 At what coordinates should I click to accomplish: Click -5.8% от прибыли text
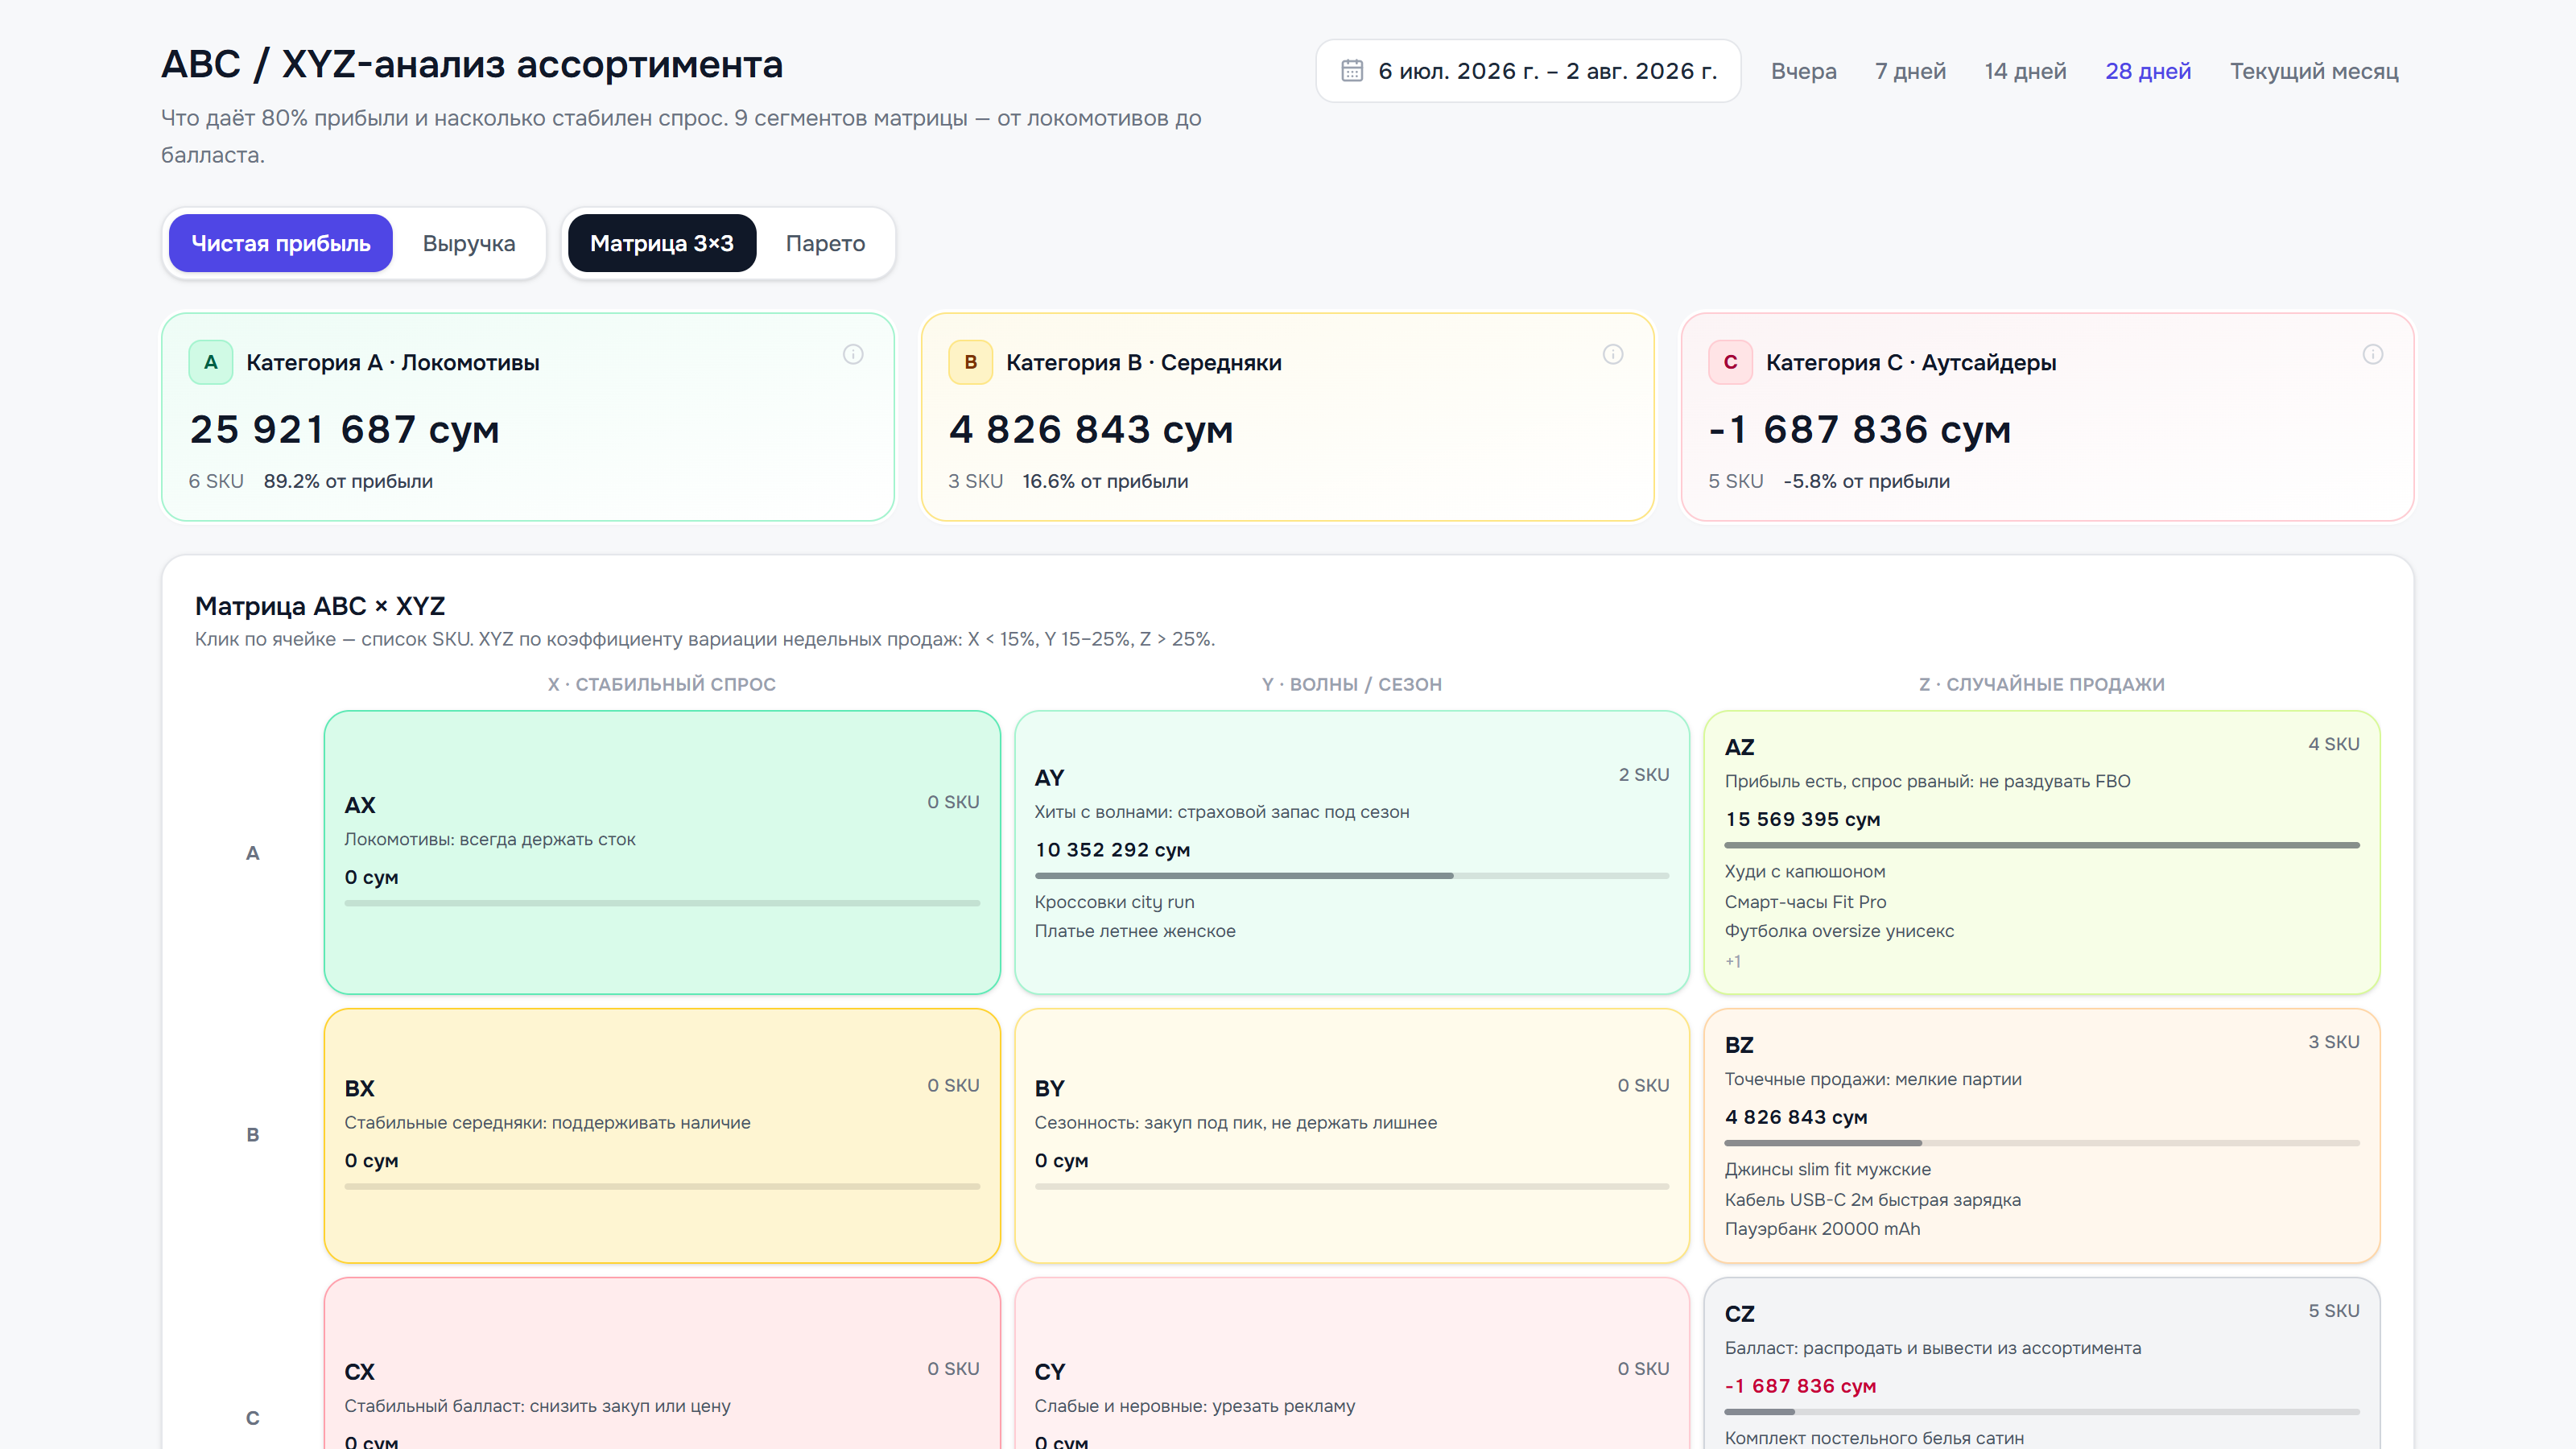coord(1866,481)
